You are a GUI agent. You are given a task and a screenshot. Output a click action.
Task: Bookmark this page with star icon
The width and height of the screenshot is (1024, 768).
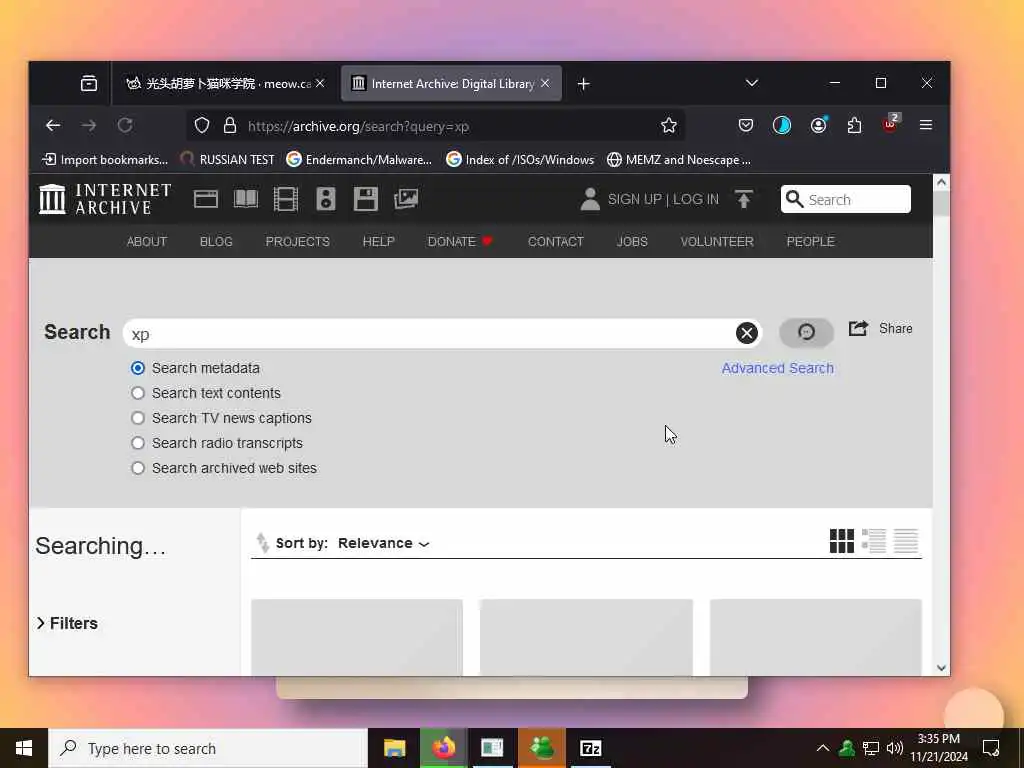point(669,125)
